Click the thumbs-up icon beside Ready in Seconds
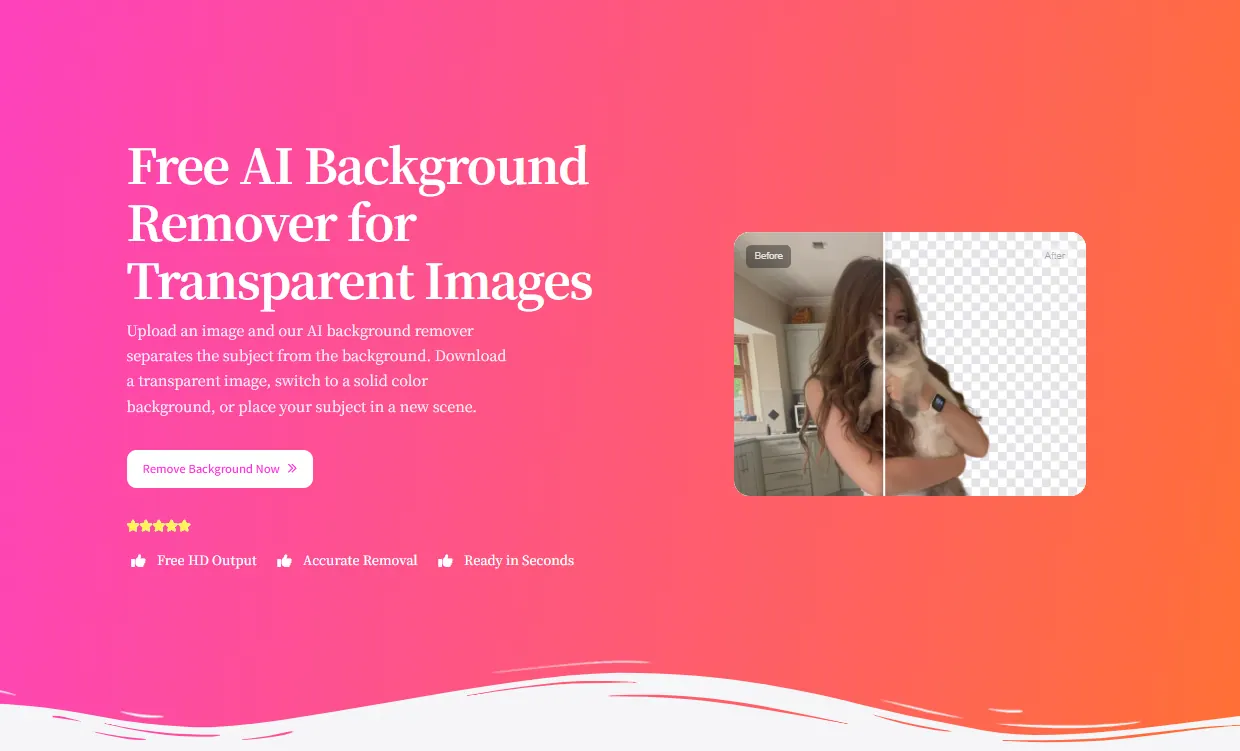 (446, 561)
